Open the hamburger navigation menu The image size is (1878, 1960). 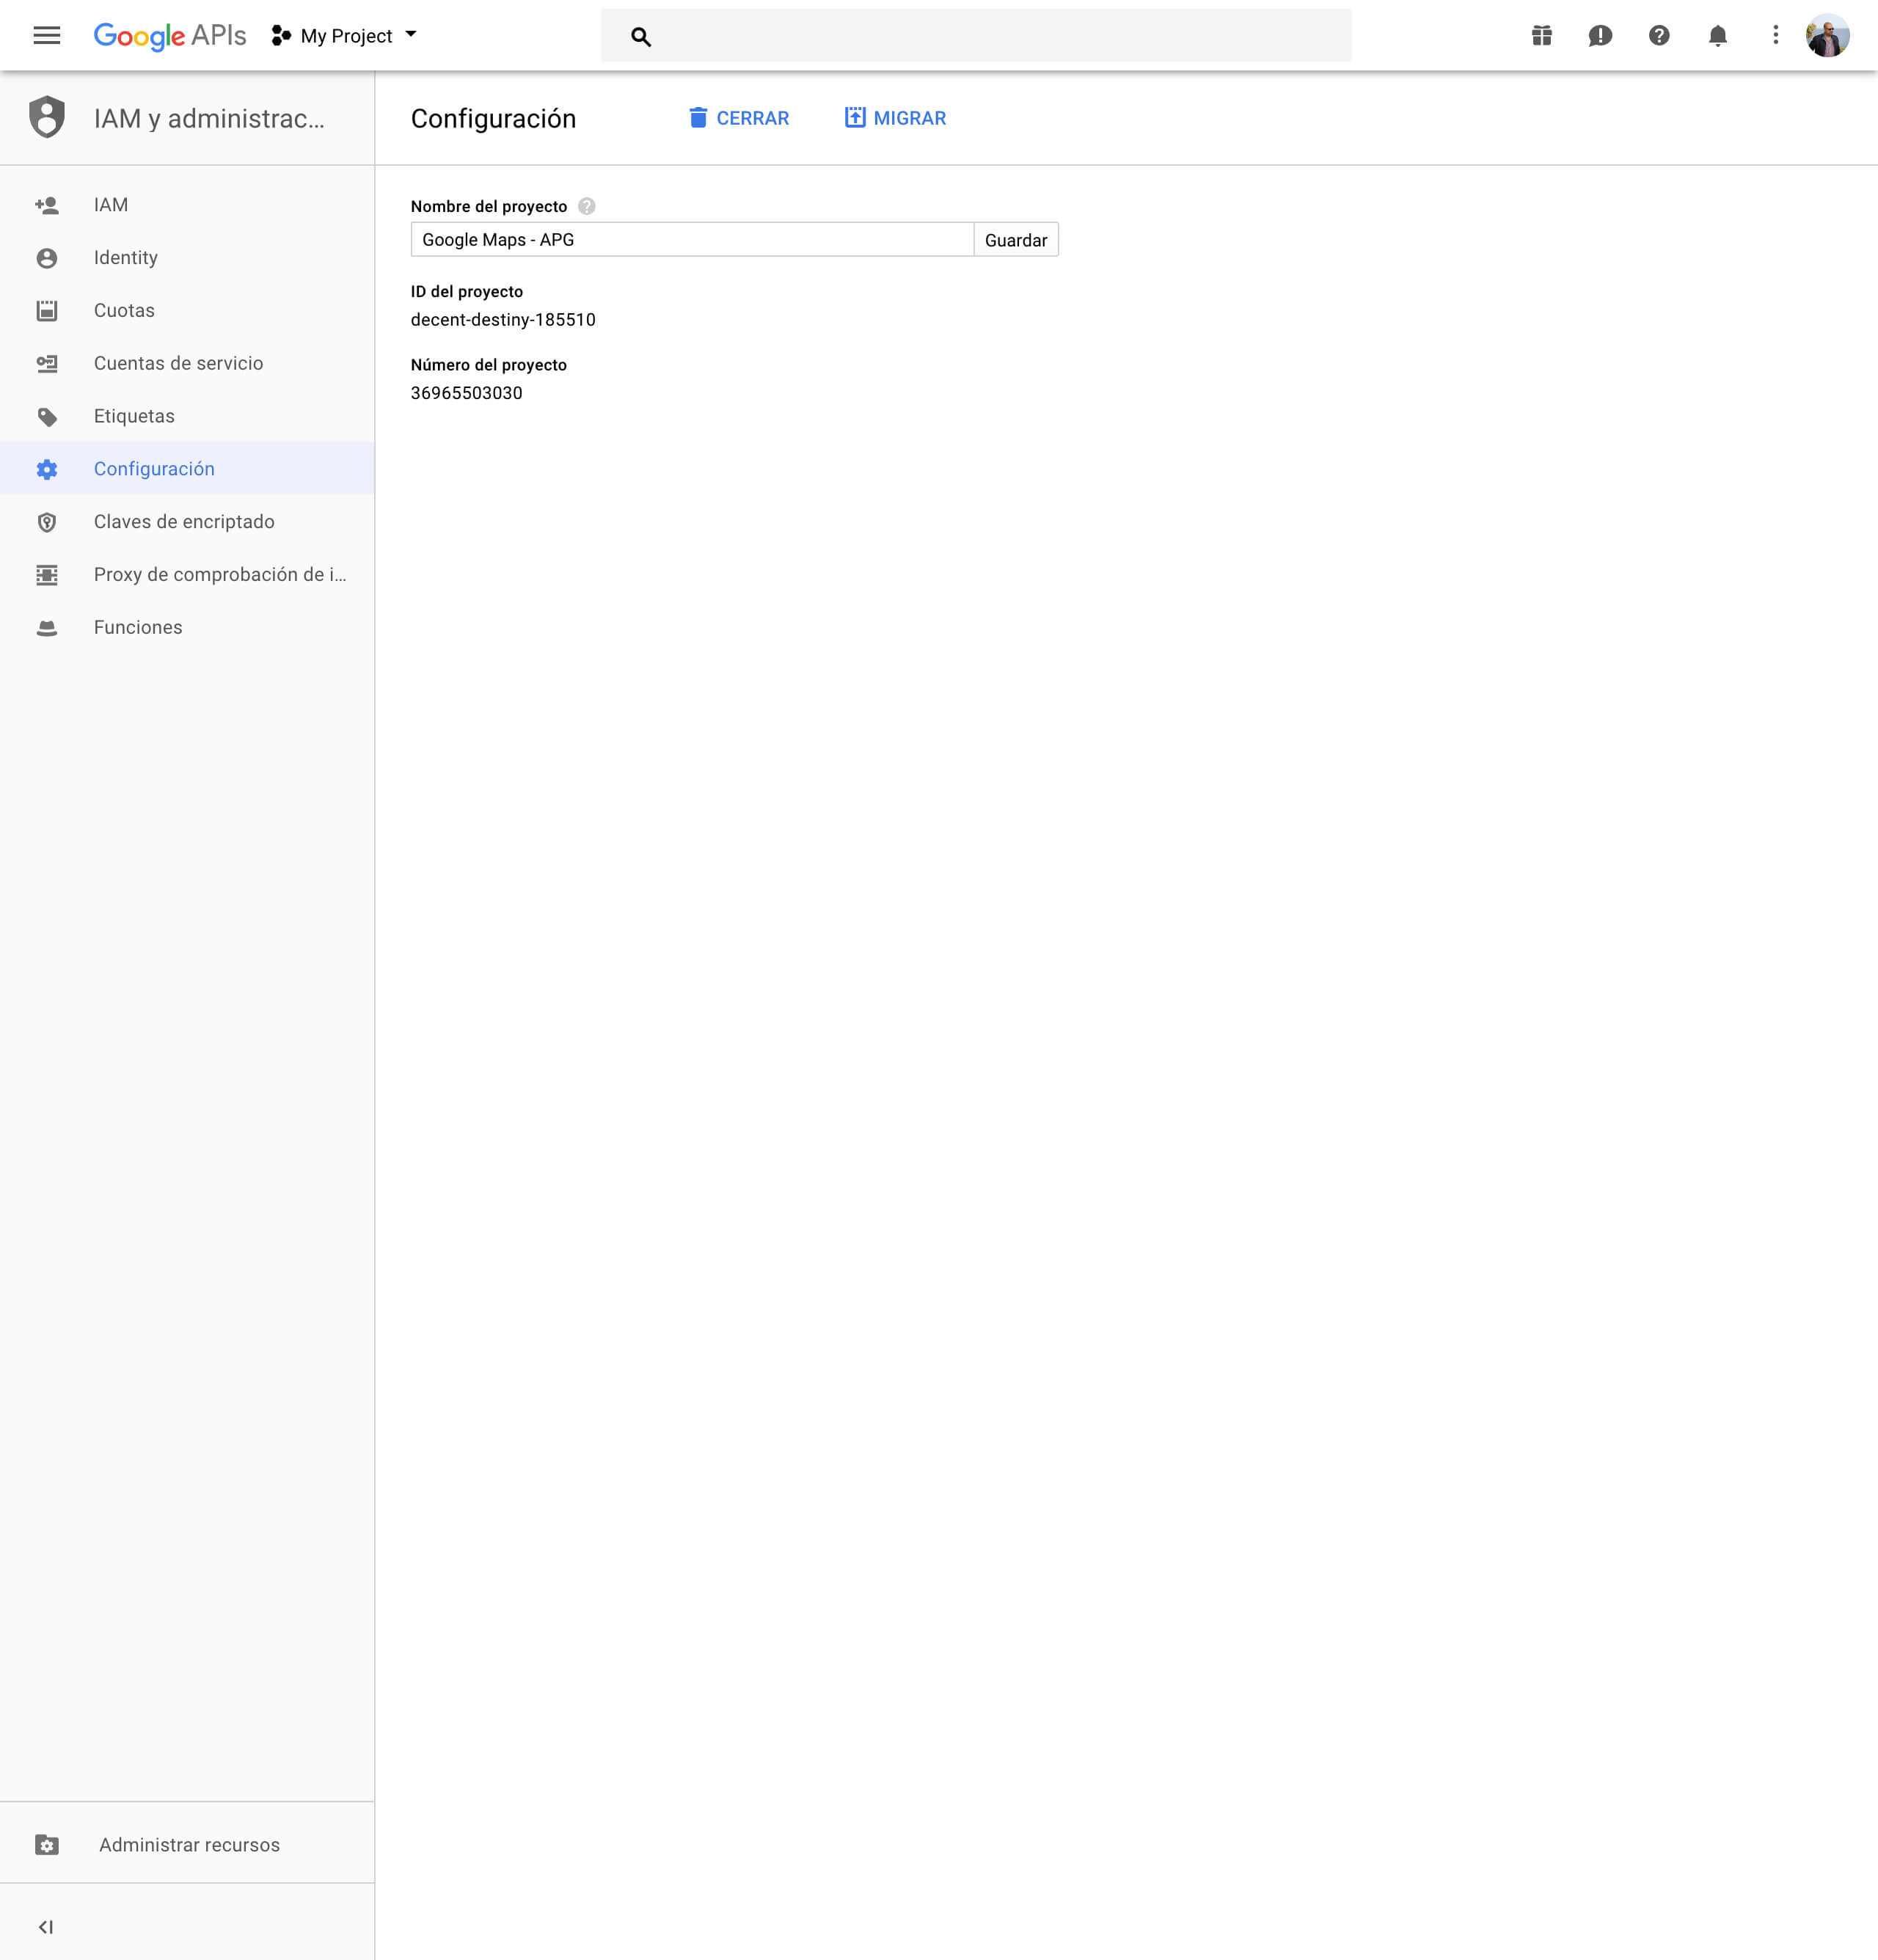click(46, 36)
